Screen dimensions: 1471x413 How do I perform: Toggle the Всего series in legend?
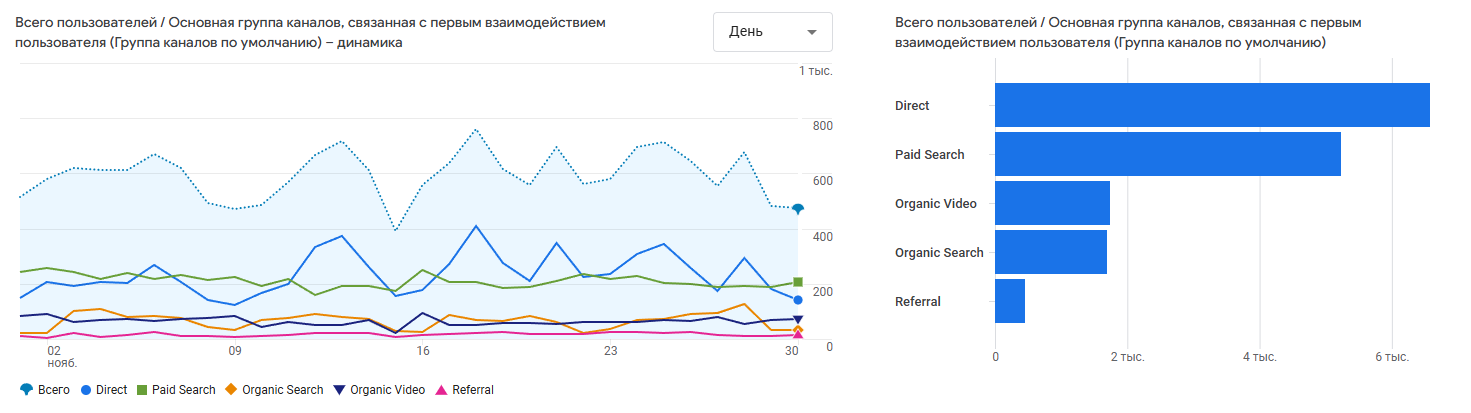tap(46, 390)
